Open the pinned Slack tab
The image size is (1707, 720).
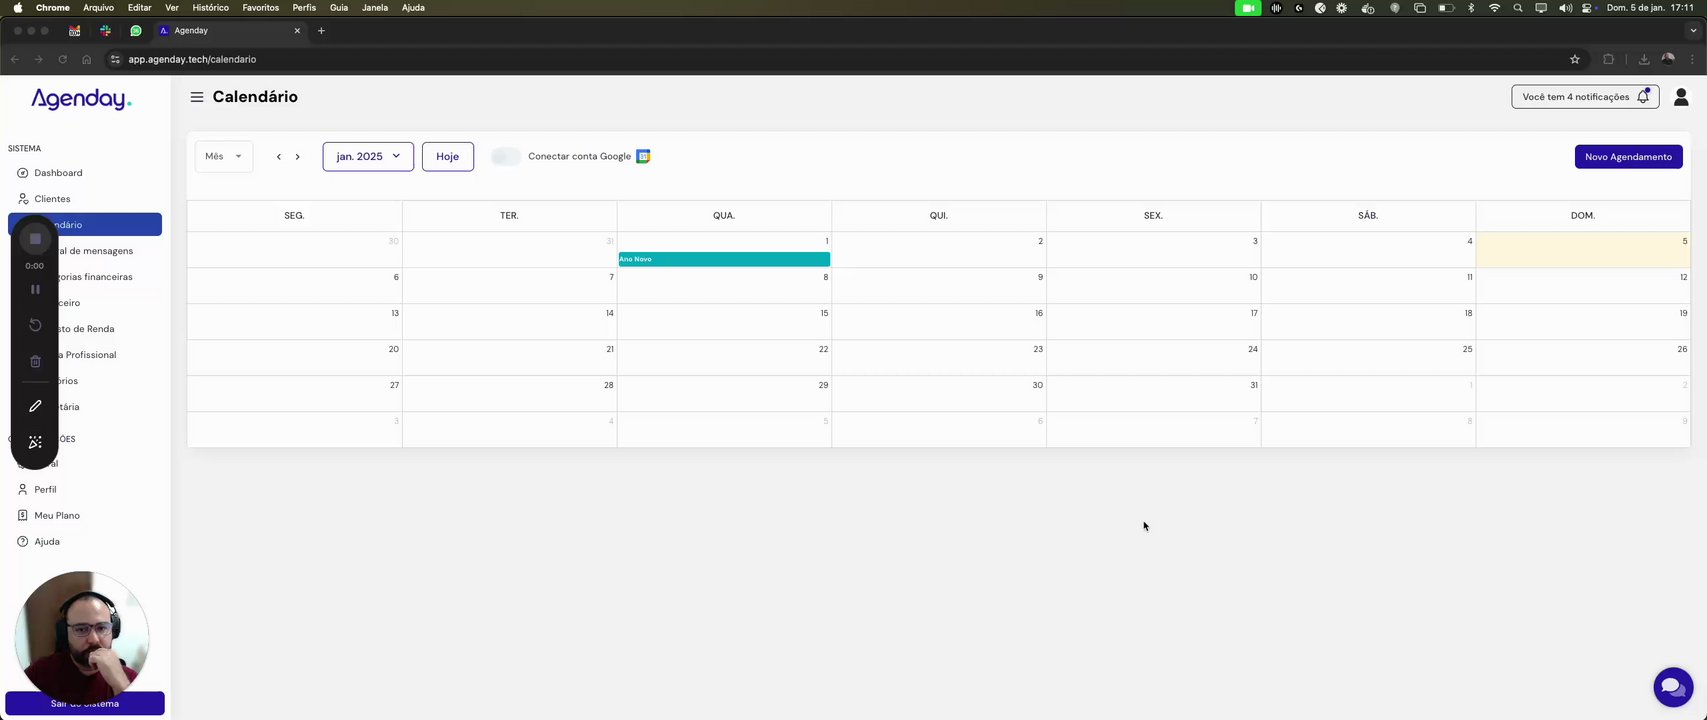pos(105,31)
